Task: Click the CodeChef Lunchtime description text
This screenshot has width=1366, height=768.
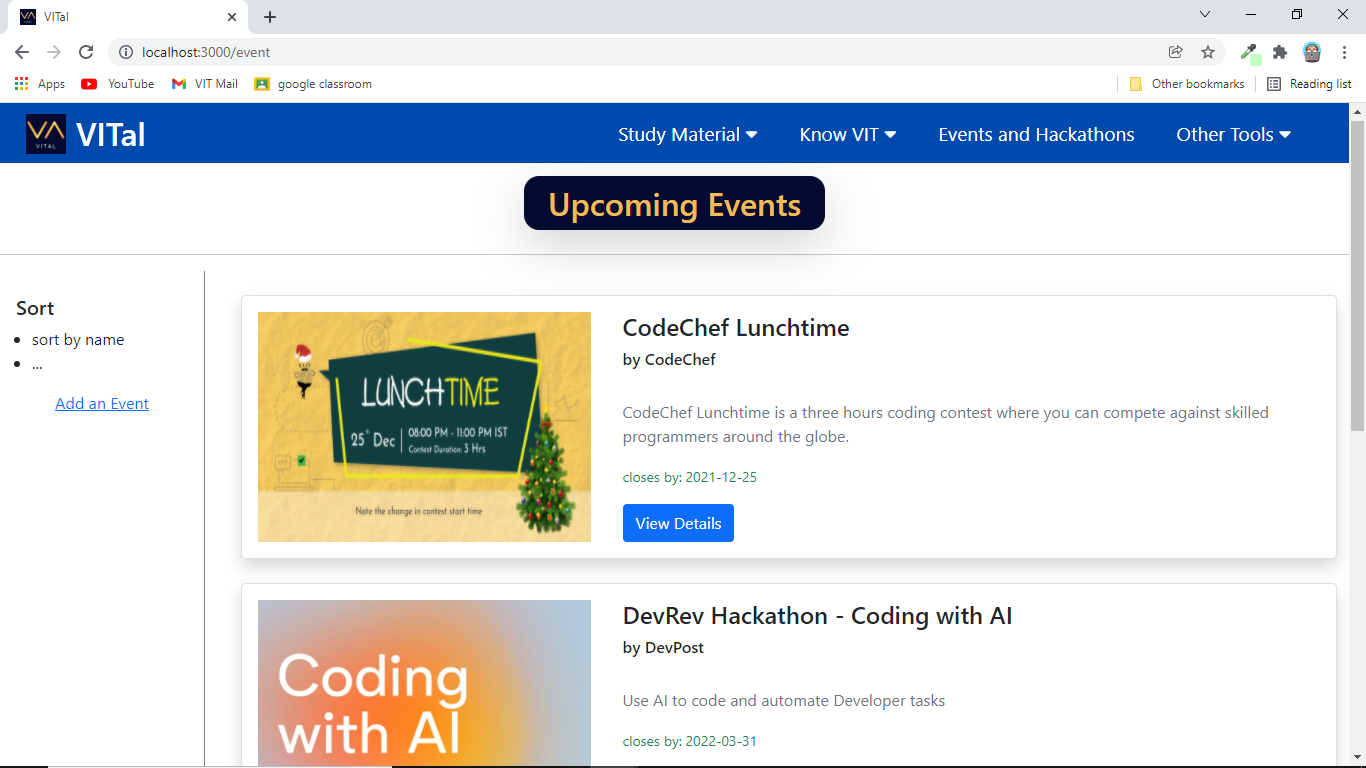Action: pos(945,424)
